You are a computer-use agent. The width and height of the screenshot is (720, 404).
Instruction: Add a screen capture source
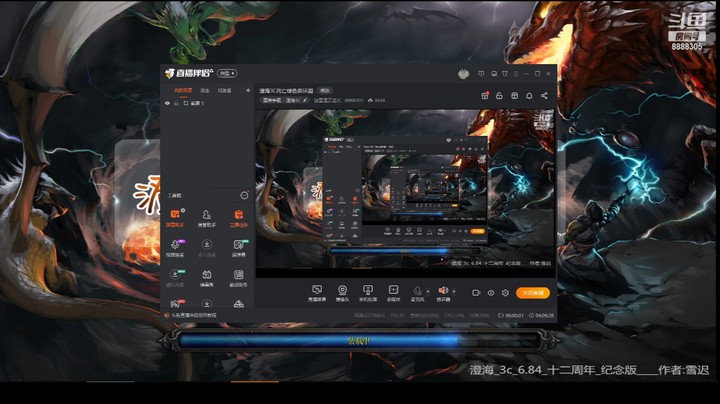point(317,293)
